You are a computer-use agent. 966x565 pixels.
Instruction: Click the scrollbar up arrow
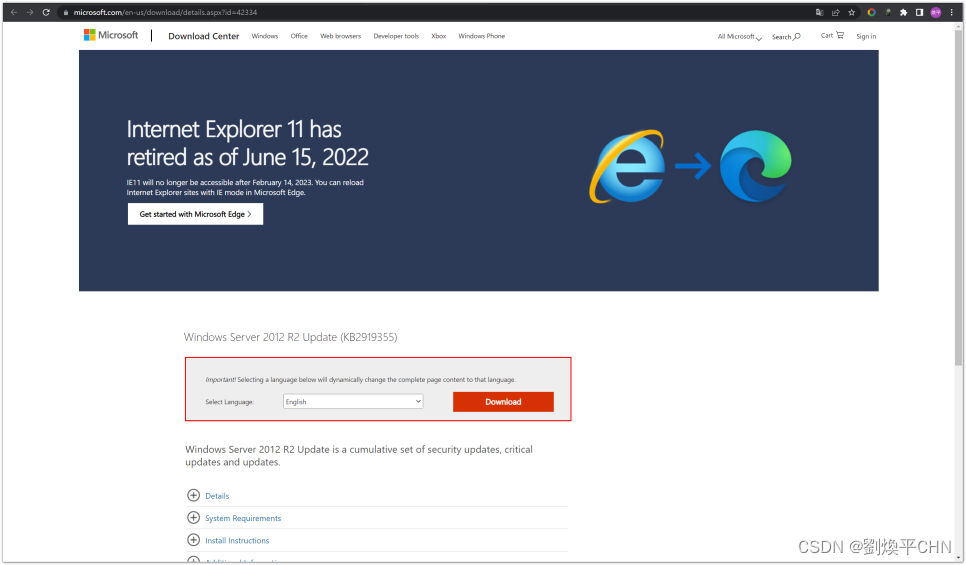959,26
